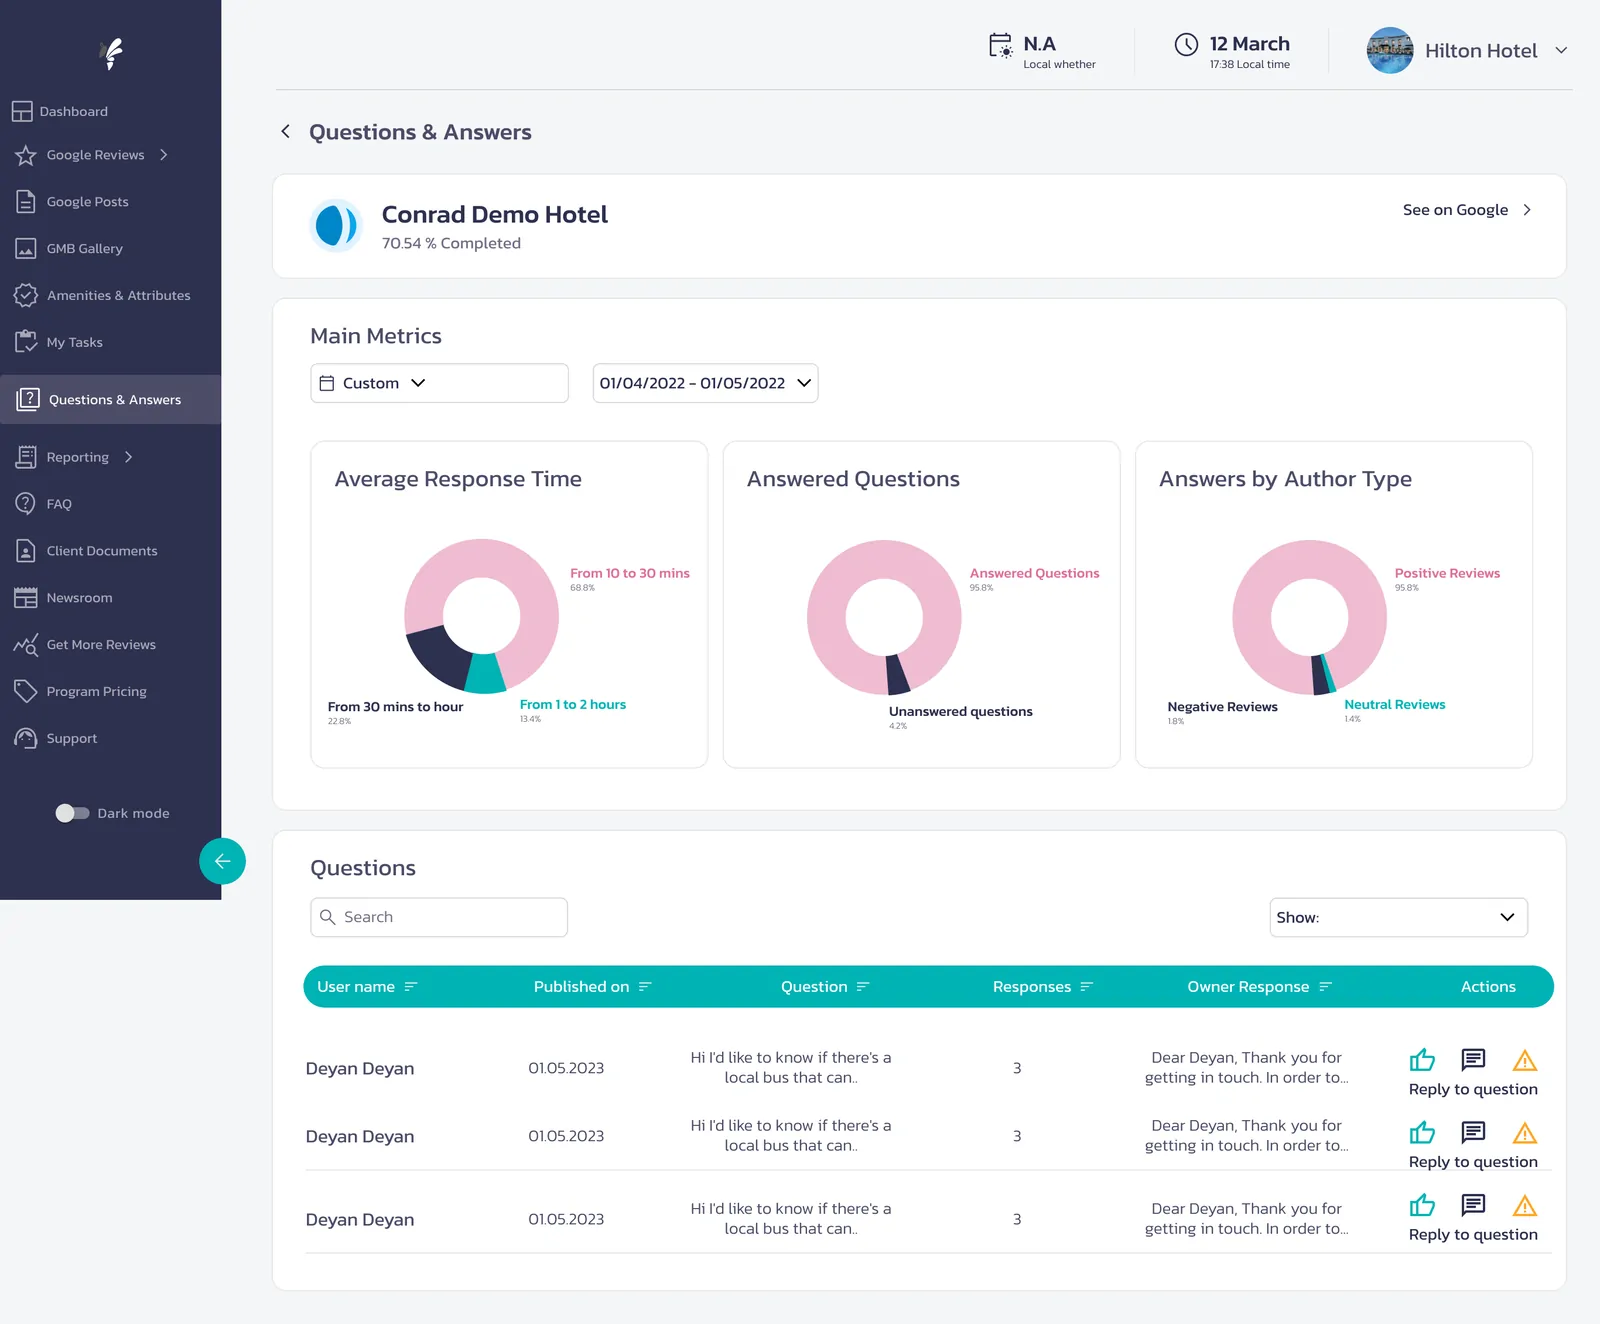Click the teal collapse sidebar arrow button

pos(222,861)
